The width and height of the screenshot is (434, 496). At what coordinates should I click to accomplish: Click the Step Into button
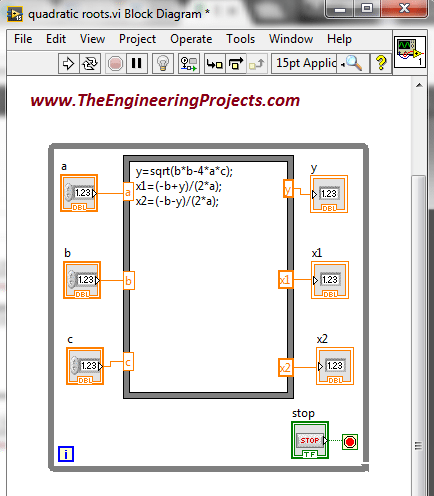pos(214,63)
